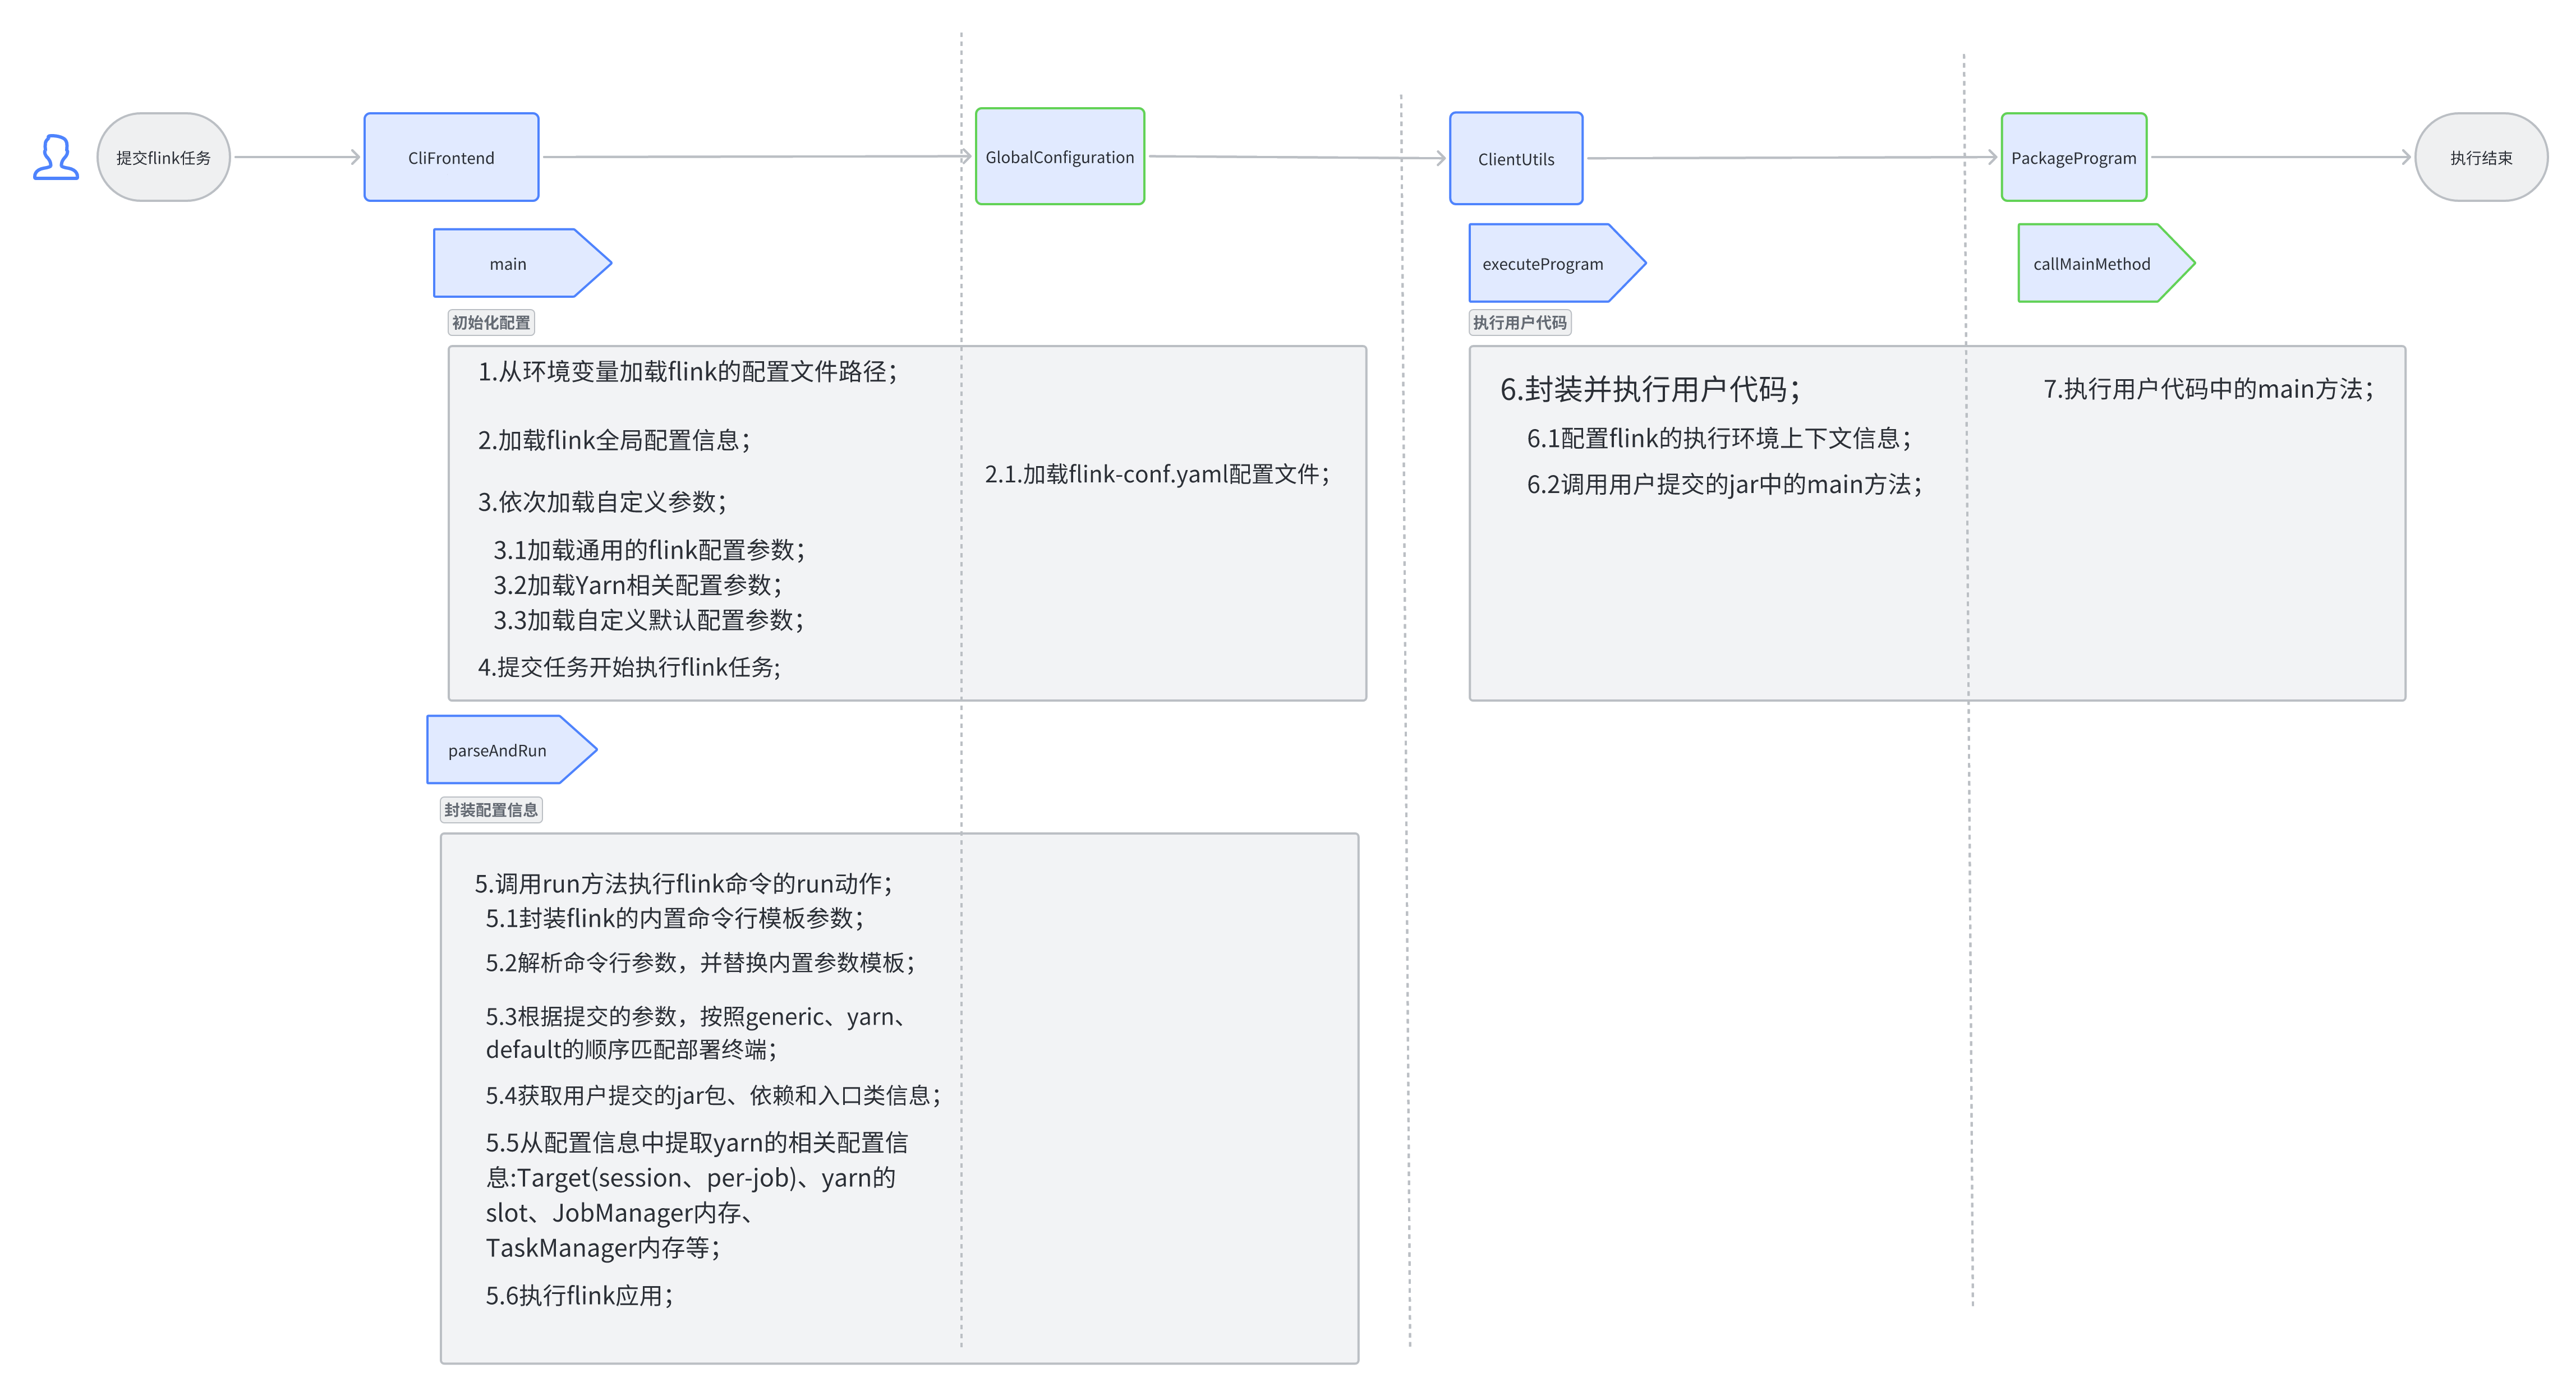This screenshot has height=1391, width=2576.
Task: Select text 6.封装并执行用户代码
Action: coord(1650,389)
